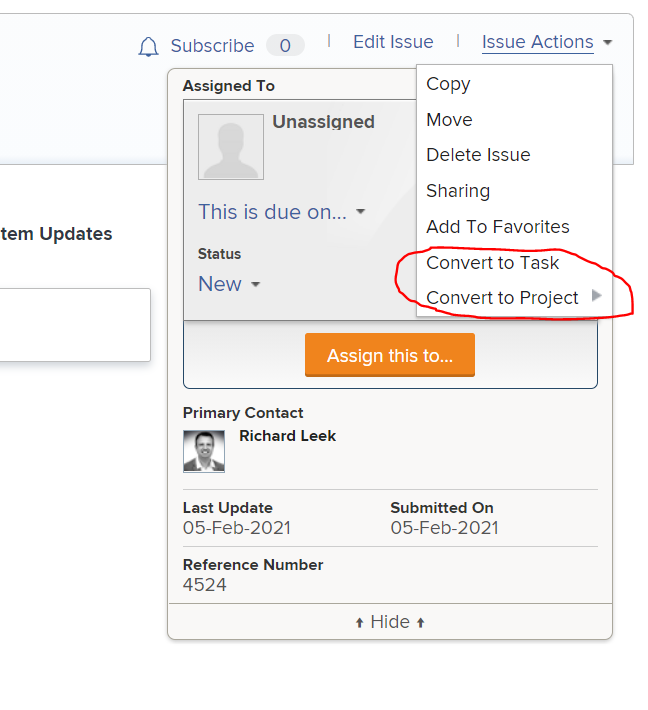
Task: Open Sharing from the menu
Action: pyautogui.click(x=458, y=191)
